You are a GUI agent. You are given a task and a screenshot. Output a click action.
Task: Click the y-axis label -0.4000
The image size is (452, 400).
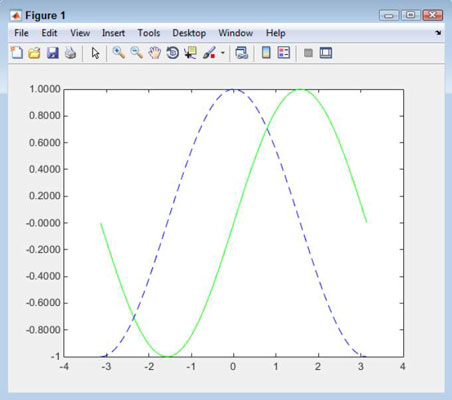(43, 276)
